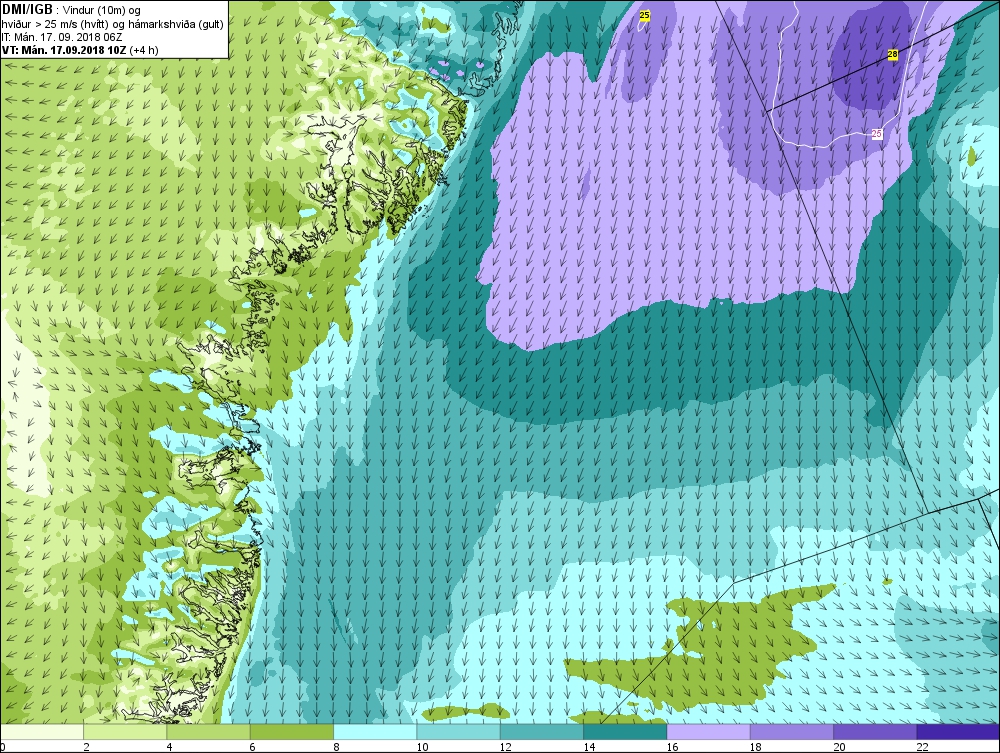Click the '20' tick on the color scale
Viewport: 1000px width, 753px height.
coord(839,747)
